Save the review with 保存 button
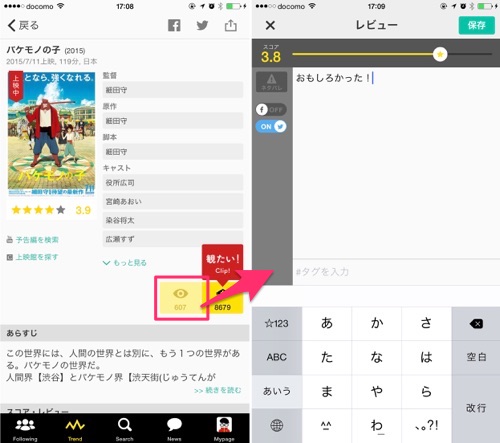The height and width of the screenshot is (443, 500). coord(476,25)
